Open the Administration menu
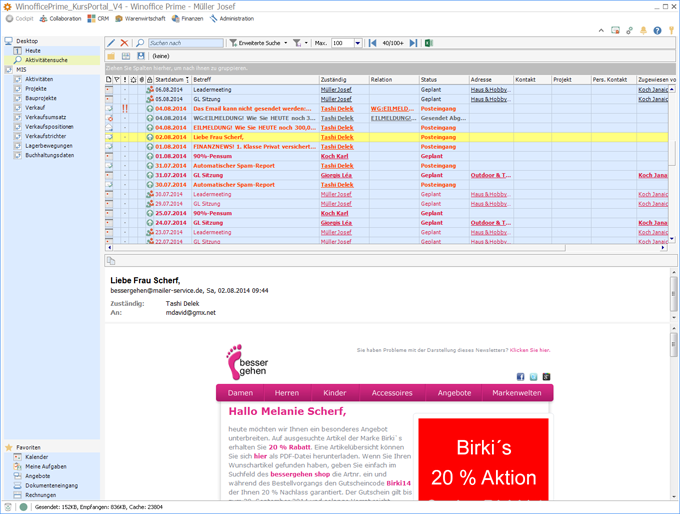Screen dimensions: 680x514 coord(232,19)
